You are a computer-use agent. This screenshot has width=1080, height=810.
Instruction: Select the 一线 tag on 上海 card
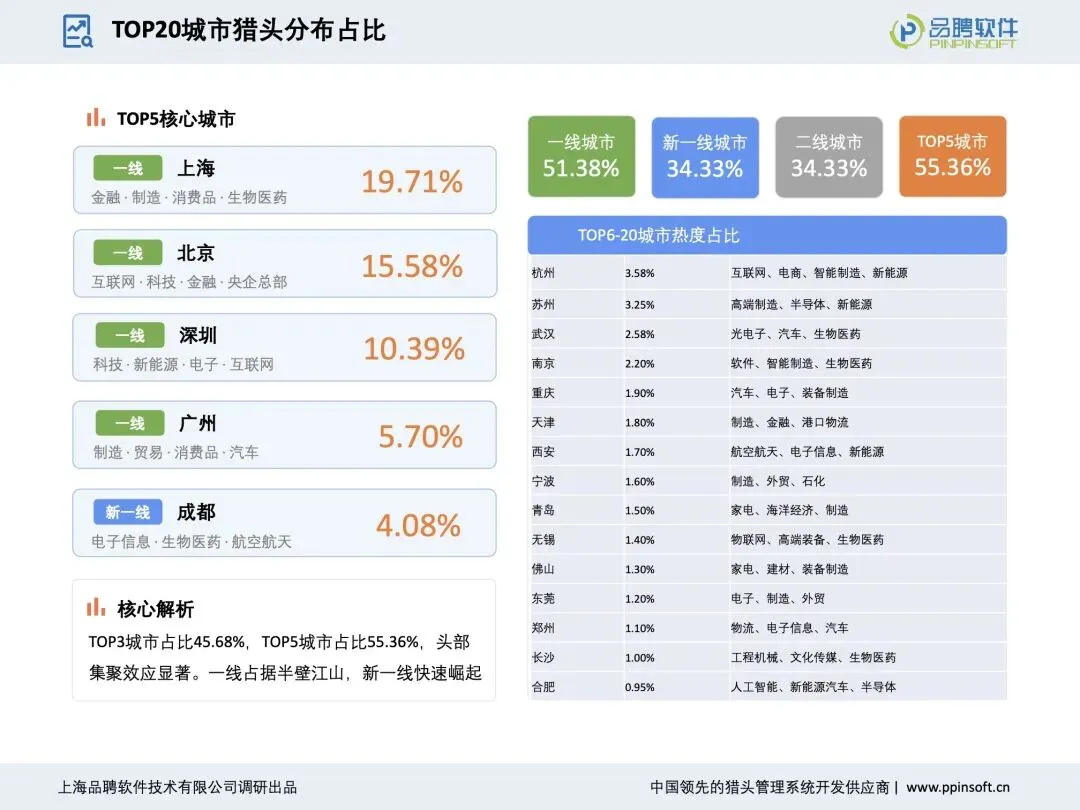pos(127,168)
